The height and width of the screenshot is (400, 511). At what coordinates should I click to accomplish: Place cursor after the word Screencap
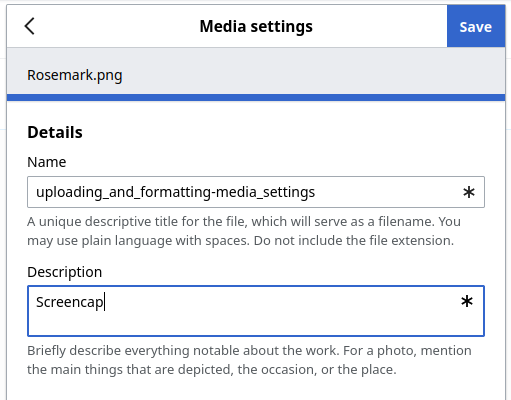point(105,302)
